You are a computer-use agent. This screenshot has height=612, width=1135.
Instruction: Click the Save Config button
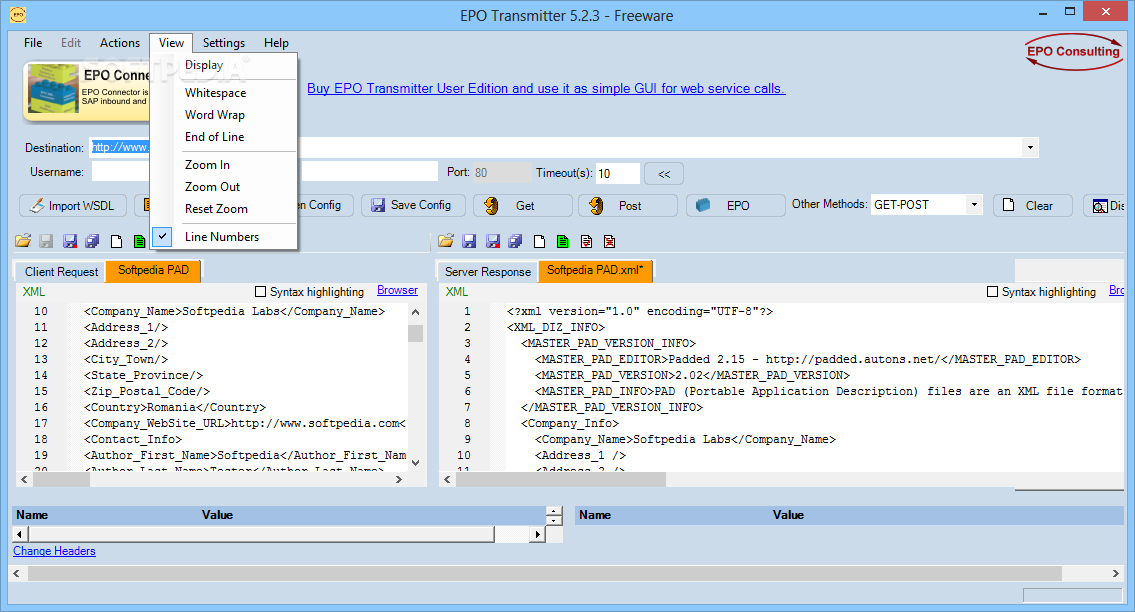[x=413, y=206]
